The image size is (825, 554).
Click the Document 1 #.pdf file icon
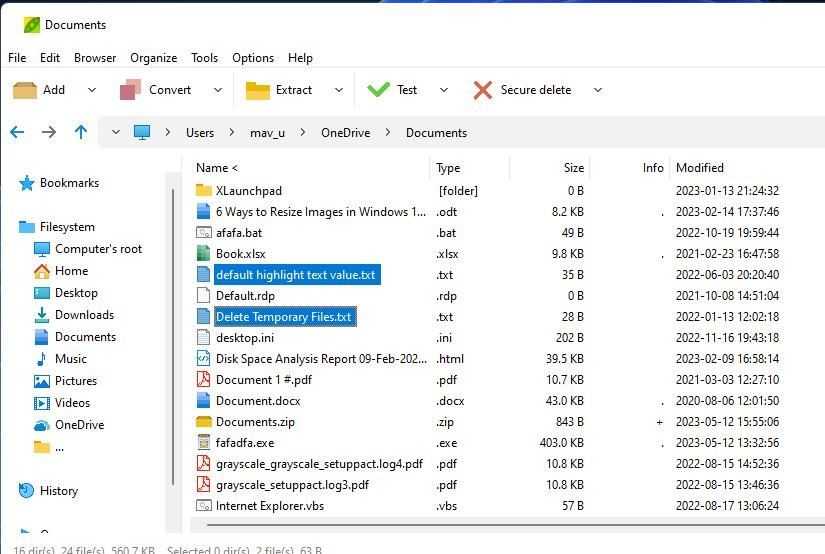pyautogui.click(x=204, y=379)
